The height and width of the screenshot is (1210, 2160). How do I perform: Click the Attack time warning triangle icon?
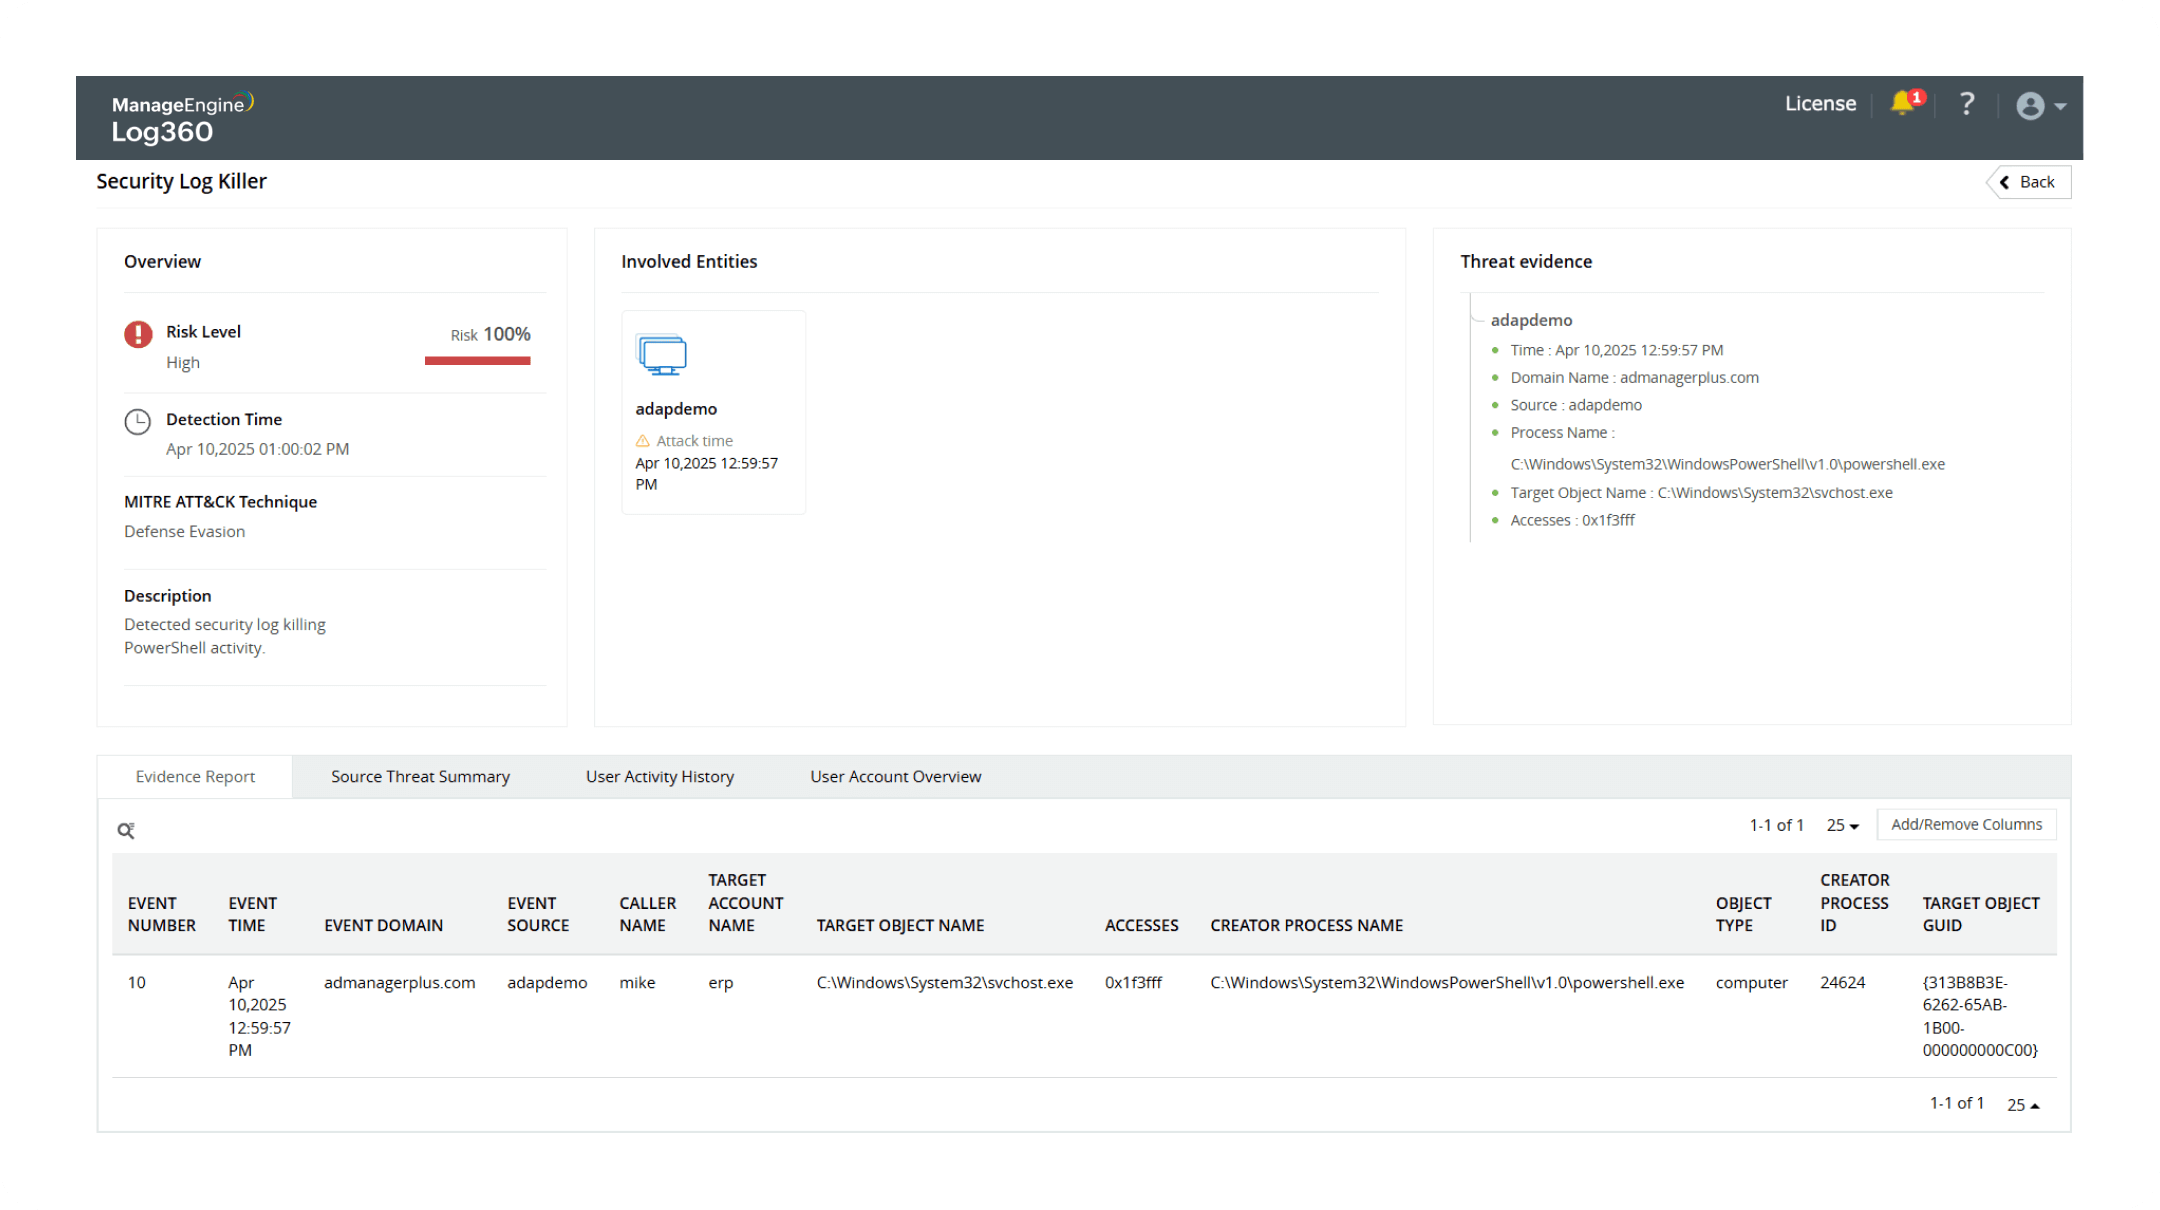[x=643, y=441]
